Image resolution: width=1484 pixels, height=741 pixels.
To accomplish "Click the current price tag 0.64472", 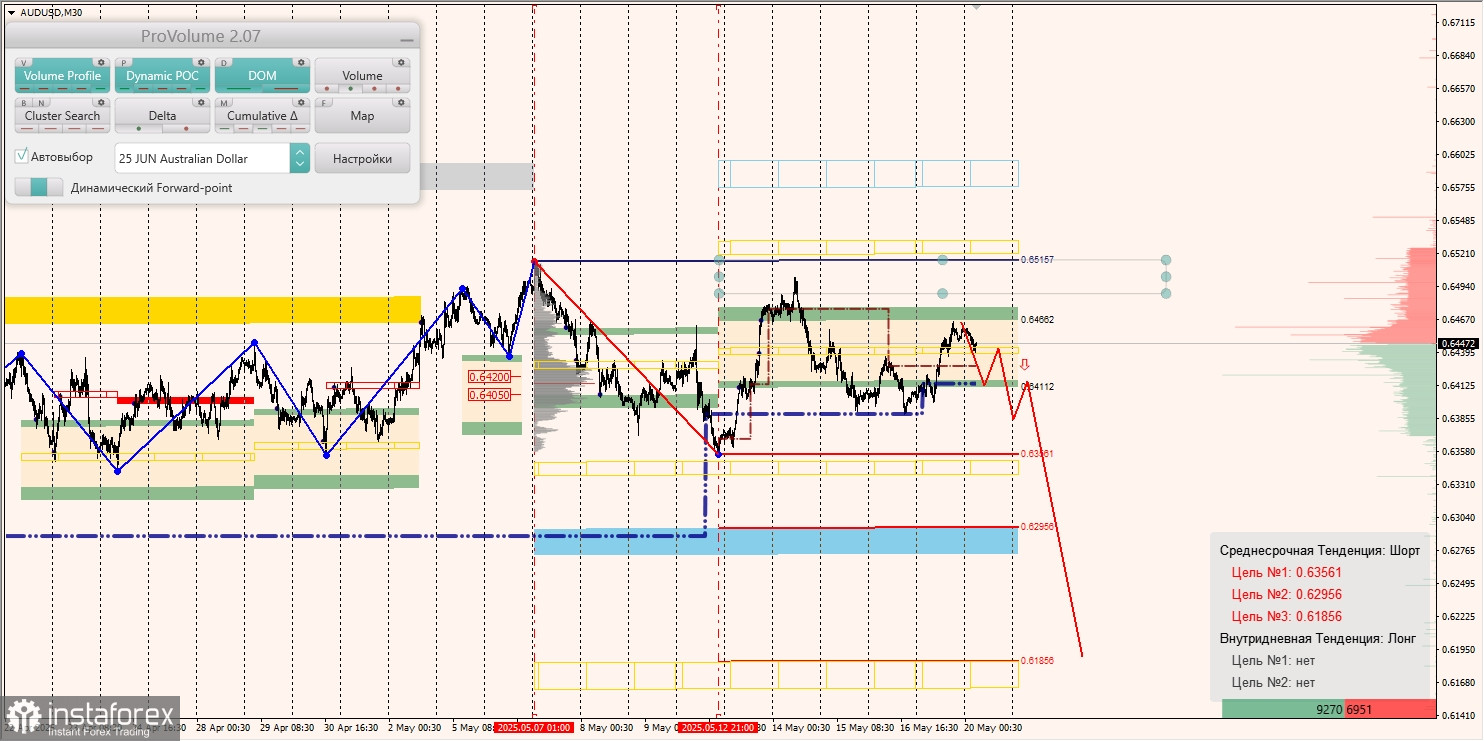I will tap(1460, 344).
